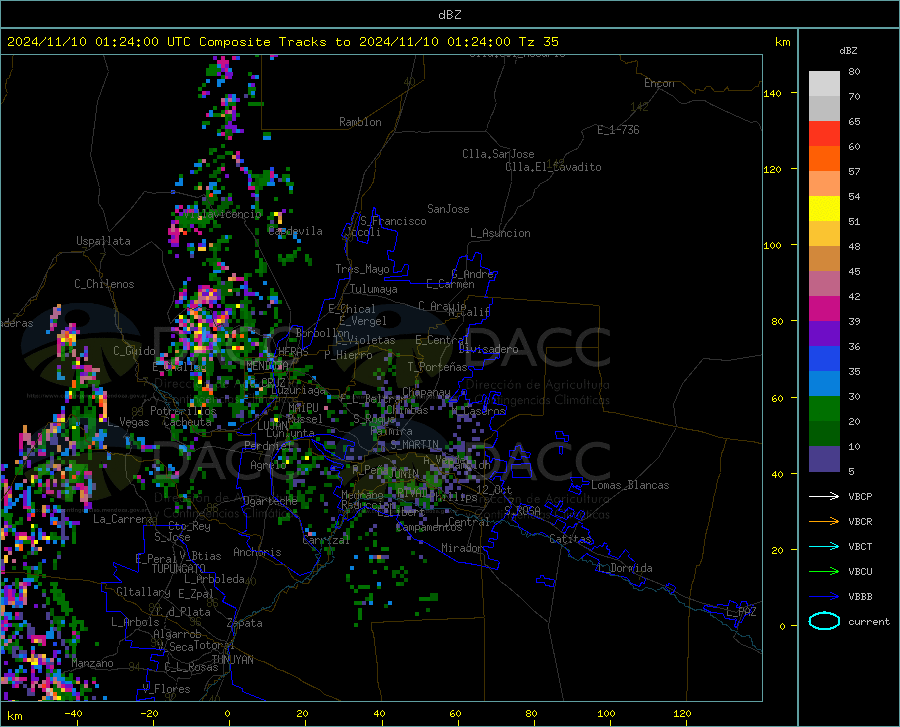Click the 'E_1-736' map label
Viewport: 900px width, 727px height.
[618, 130]
